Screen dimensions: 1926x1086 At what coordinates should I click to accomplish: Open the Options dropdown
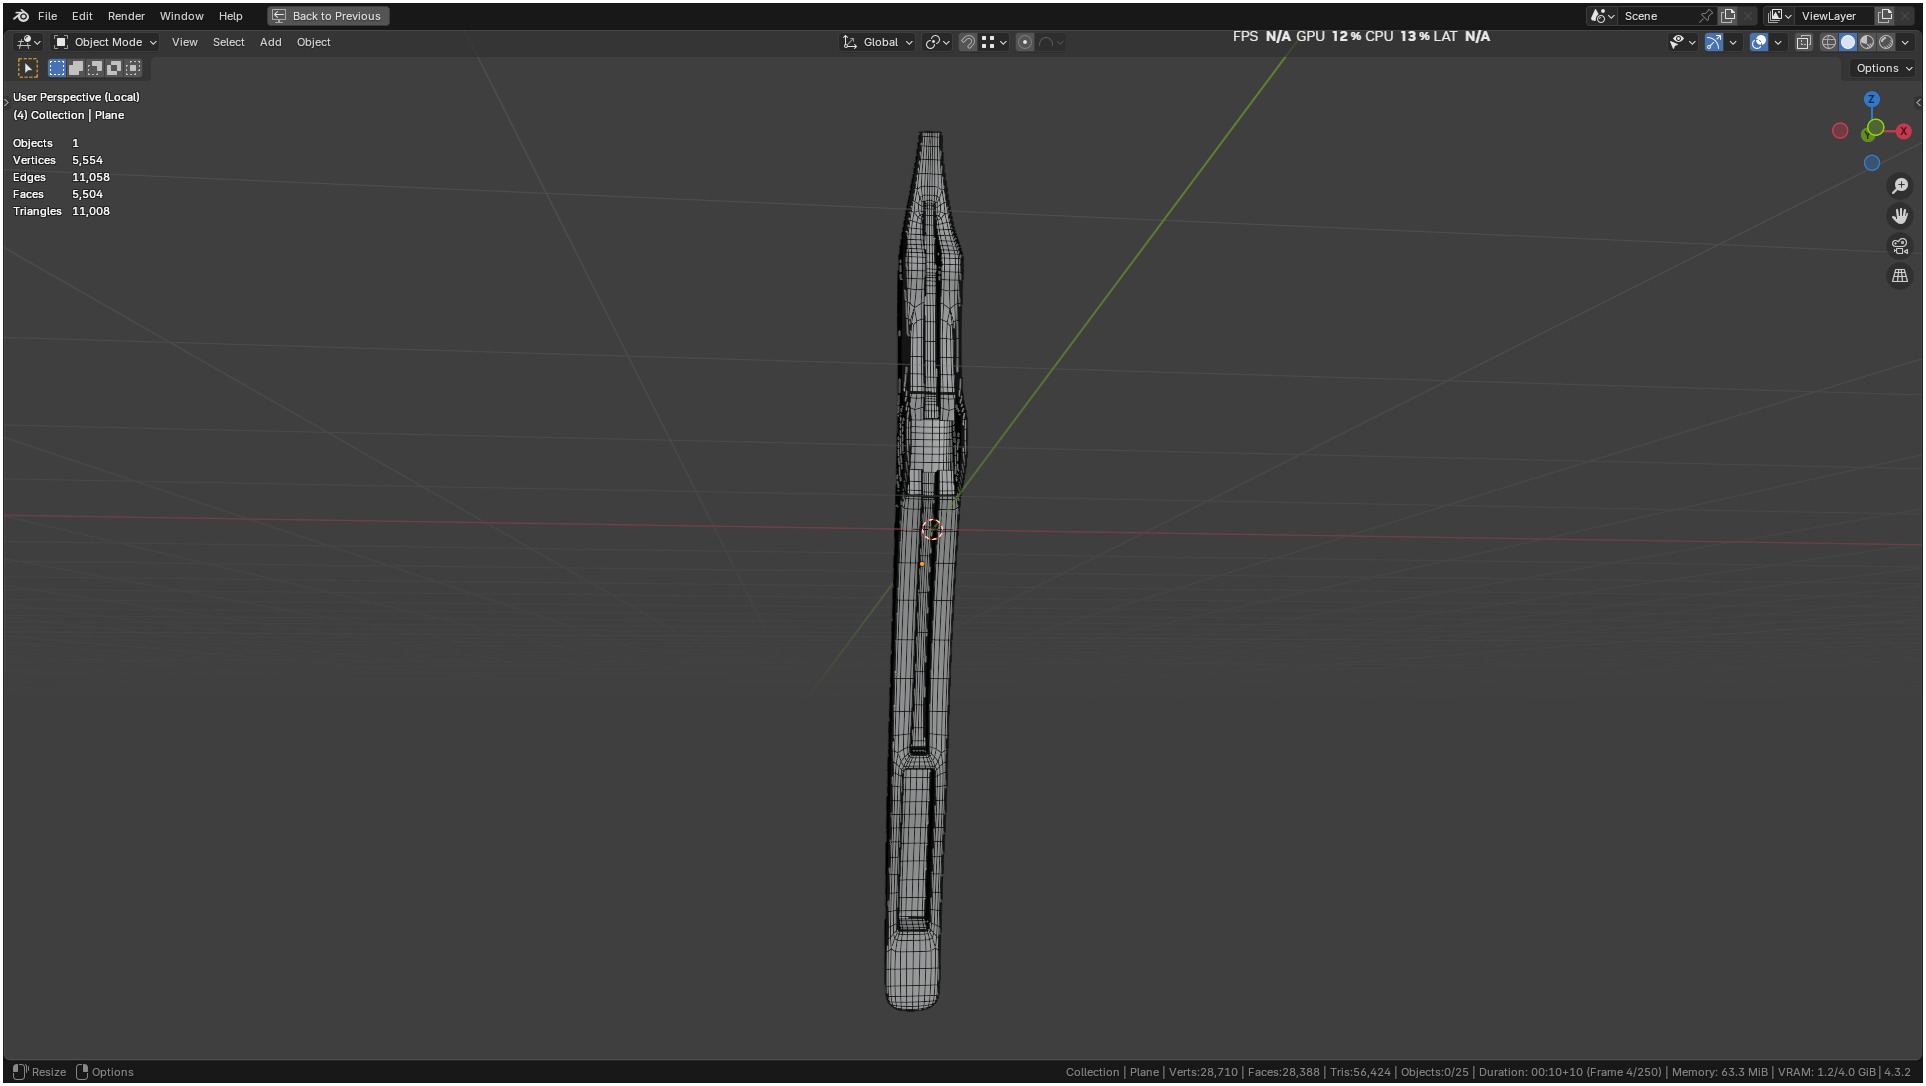[1883, 68]
